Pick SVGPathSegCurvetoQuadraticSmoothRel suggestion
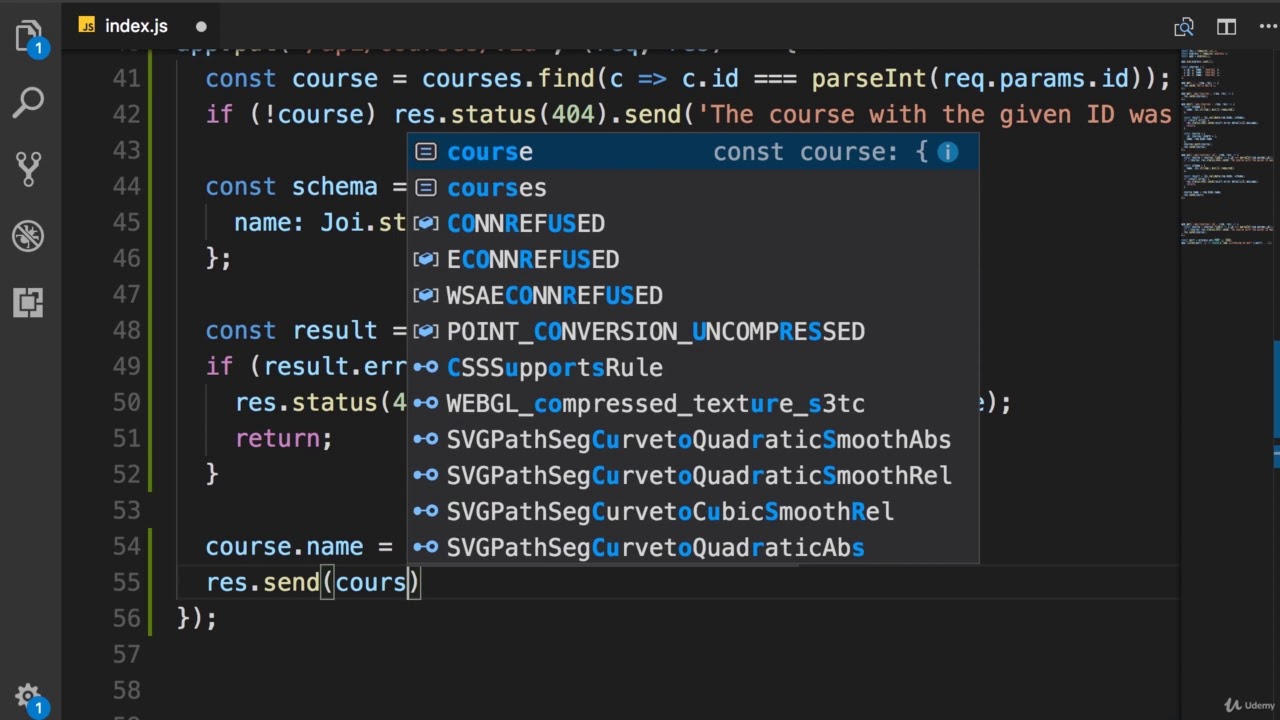The height and width of the screenshot is (720, 1280). 693,476
